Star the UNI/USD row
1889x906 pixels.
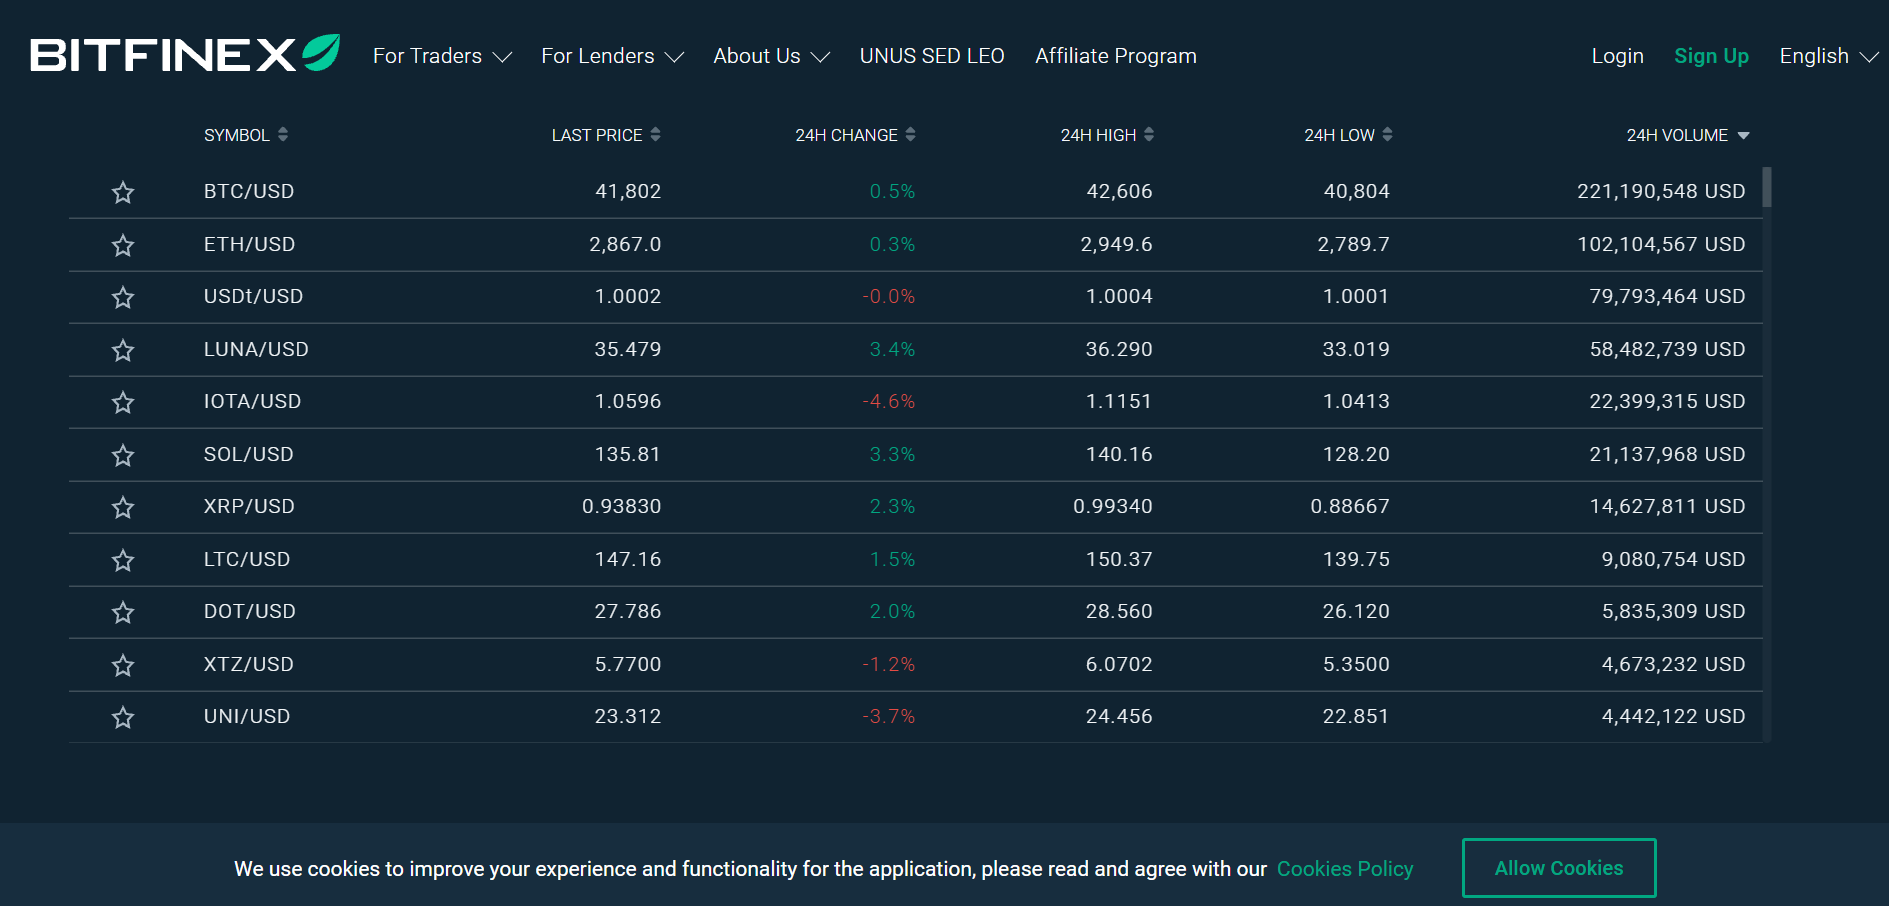[123, 717]
